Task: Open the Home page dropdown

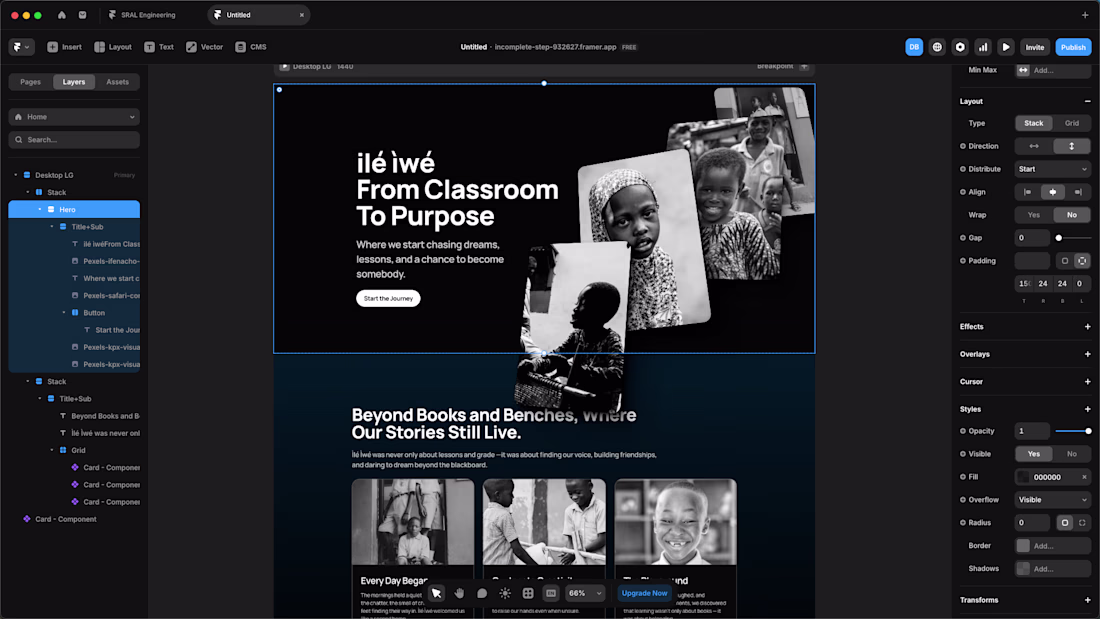Action: pyautogui.click(x=74, y=117)
